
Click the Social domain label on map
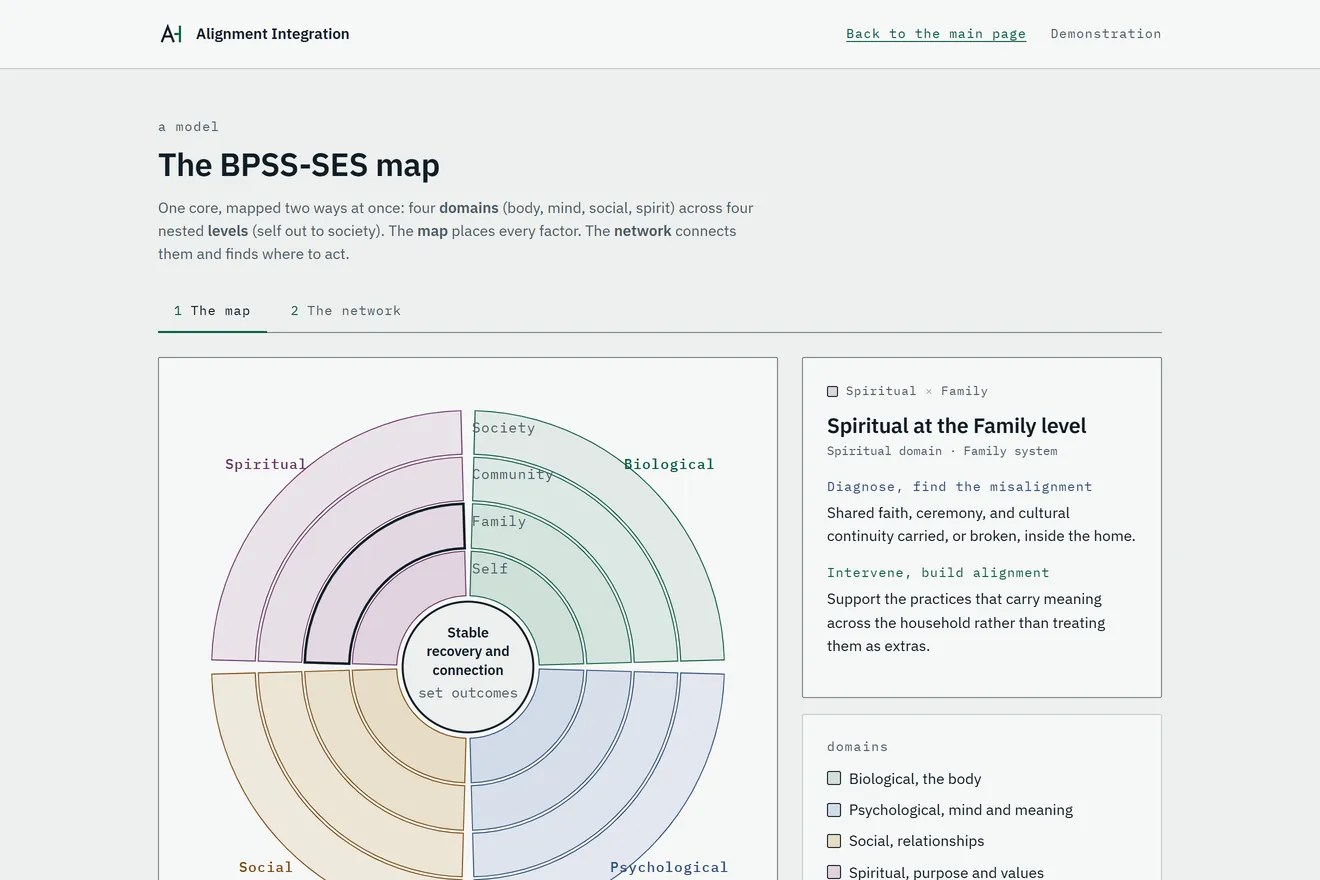coord(266,867)
